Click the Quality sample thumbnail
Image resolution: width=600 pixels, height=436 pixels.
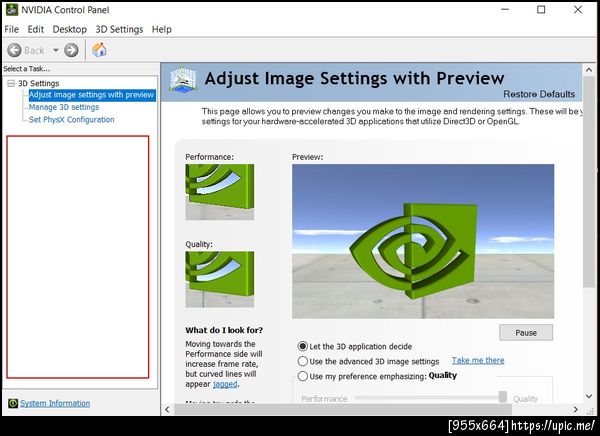click(x=220, y=279)
